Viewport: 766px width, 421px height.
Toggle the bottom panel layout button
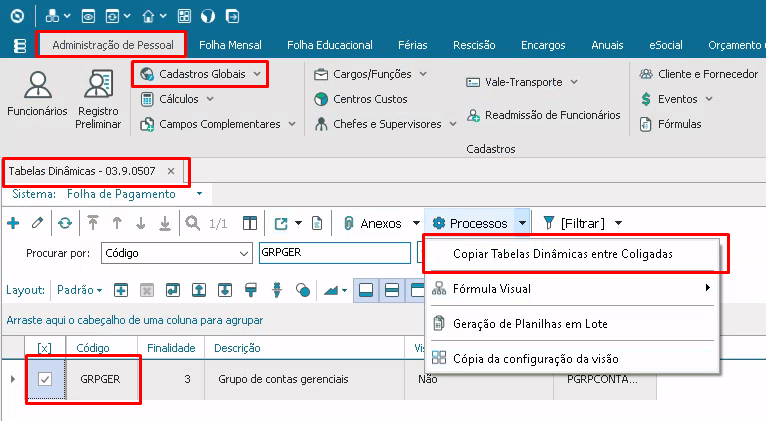[x=366, y=290]
